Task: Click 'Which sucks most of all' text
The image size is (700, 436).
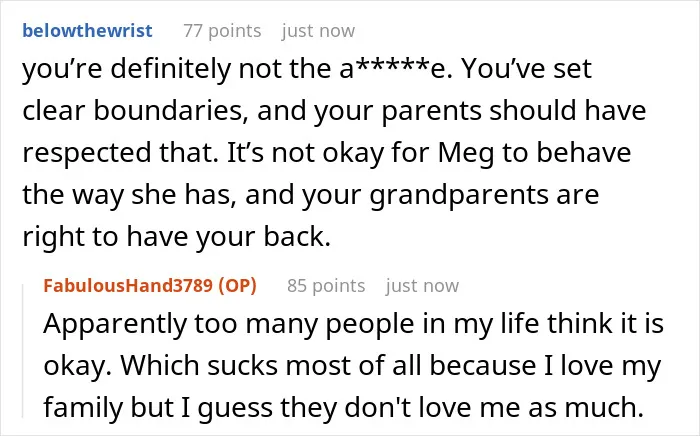Action: coord(271,365)
